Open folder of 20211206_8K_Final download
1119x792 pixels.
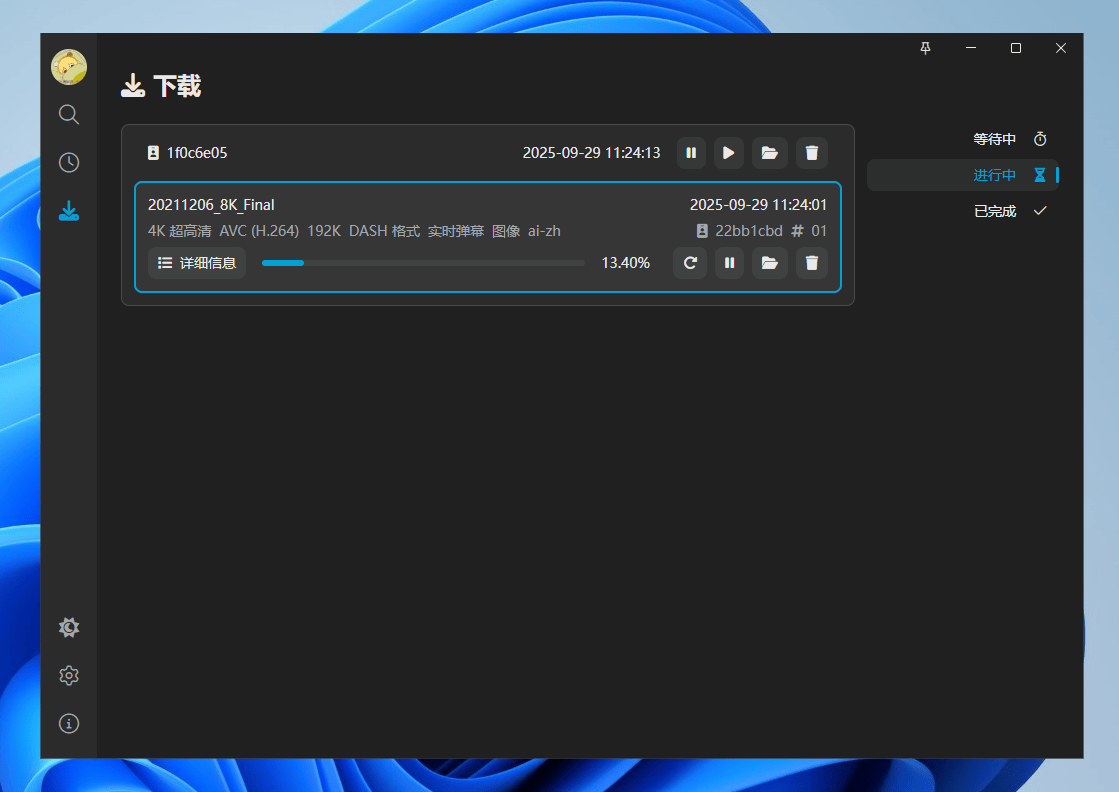769,263
